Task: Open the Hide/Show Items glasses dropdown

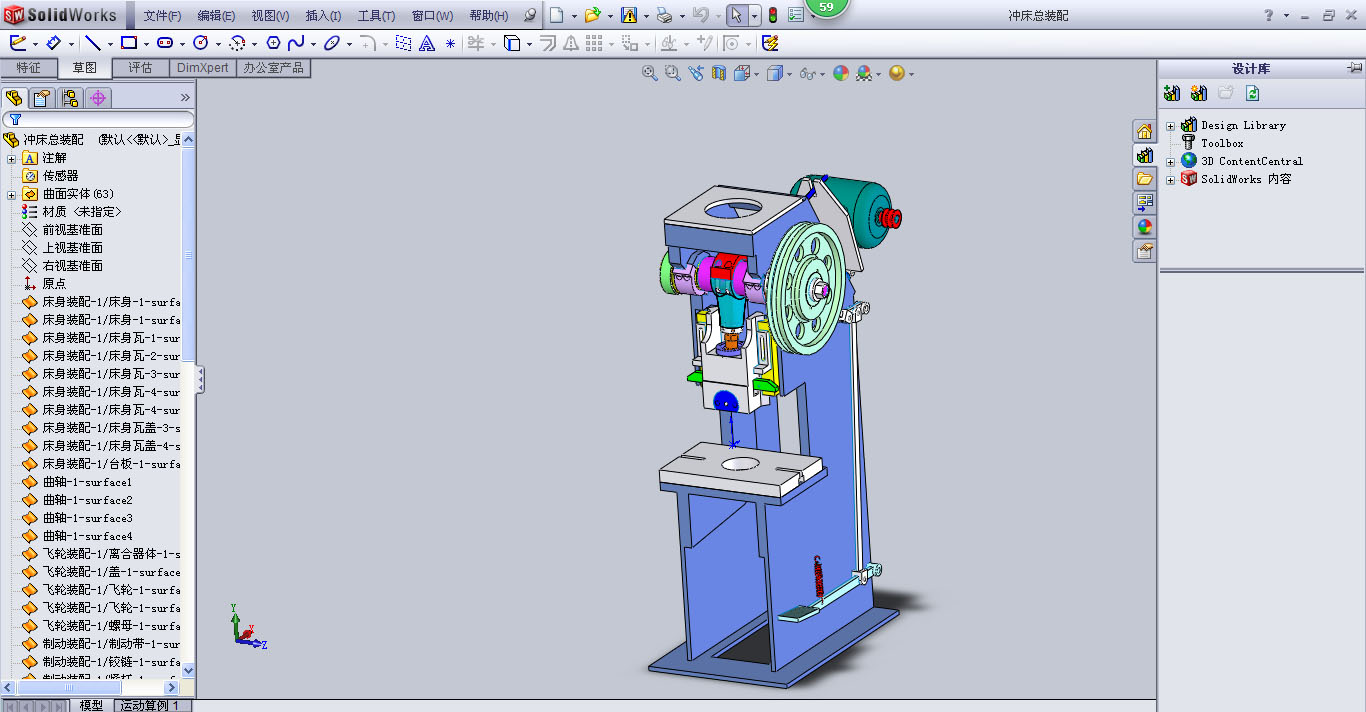Action: [x=810, y=73]
